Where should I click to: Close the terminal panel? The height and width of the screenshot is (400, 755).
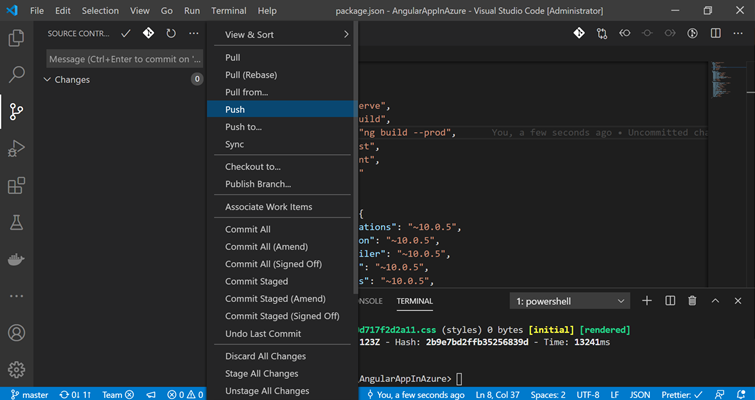pos(738,301)
